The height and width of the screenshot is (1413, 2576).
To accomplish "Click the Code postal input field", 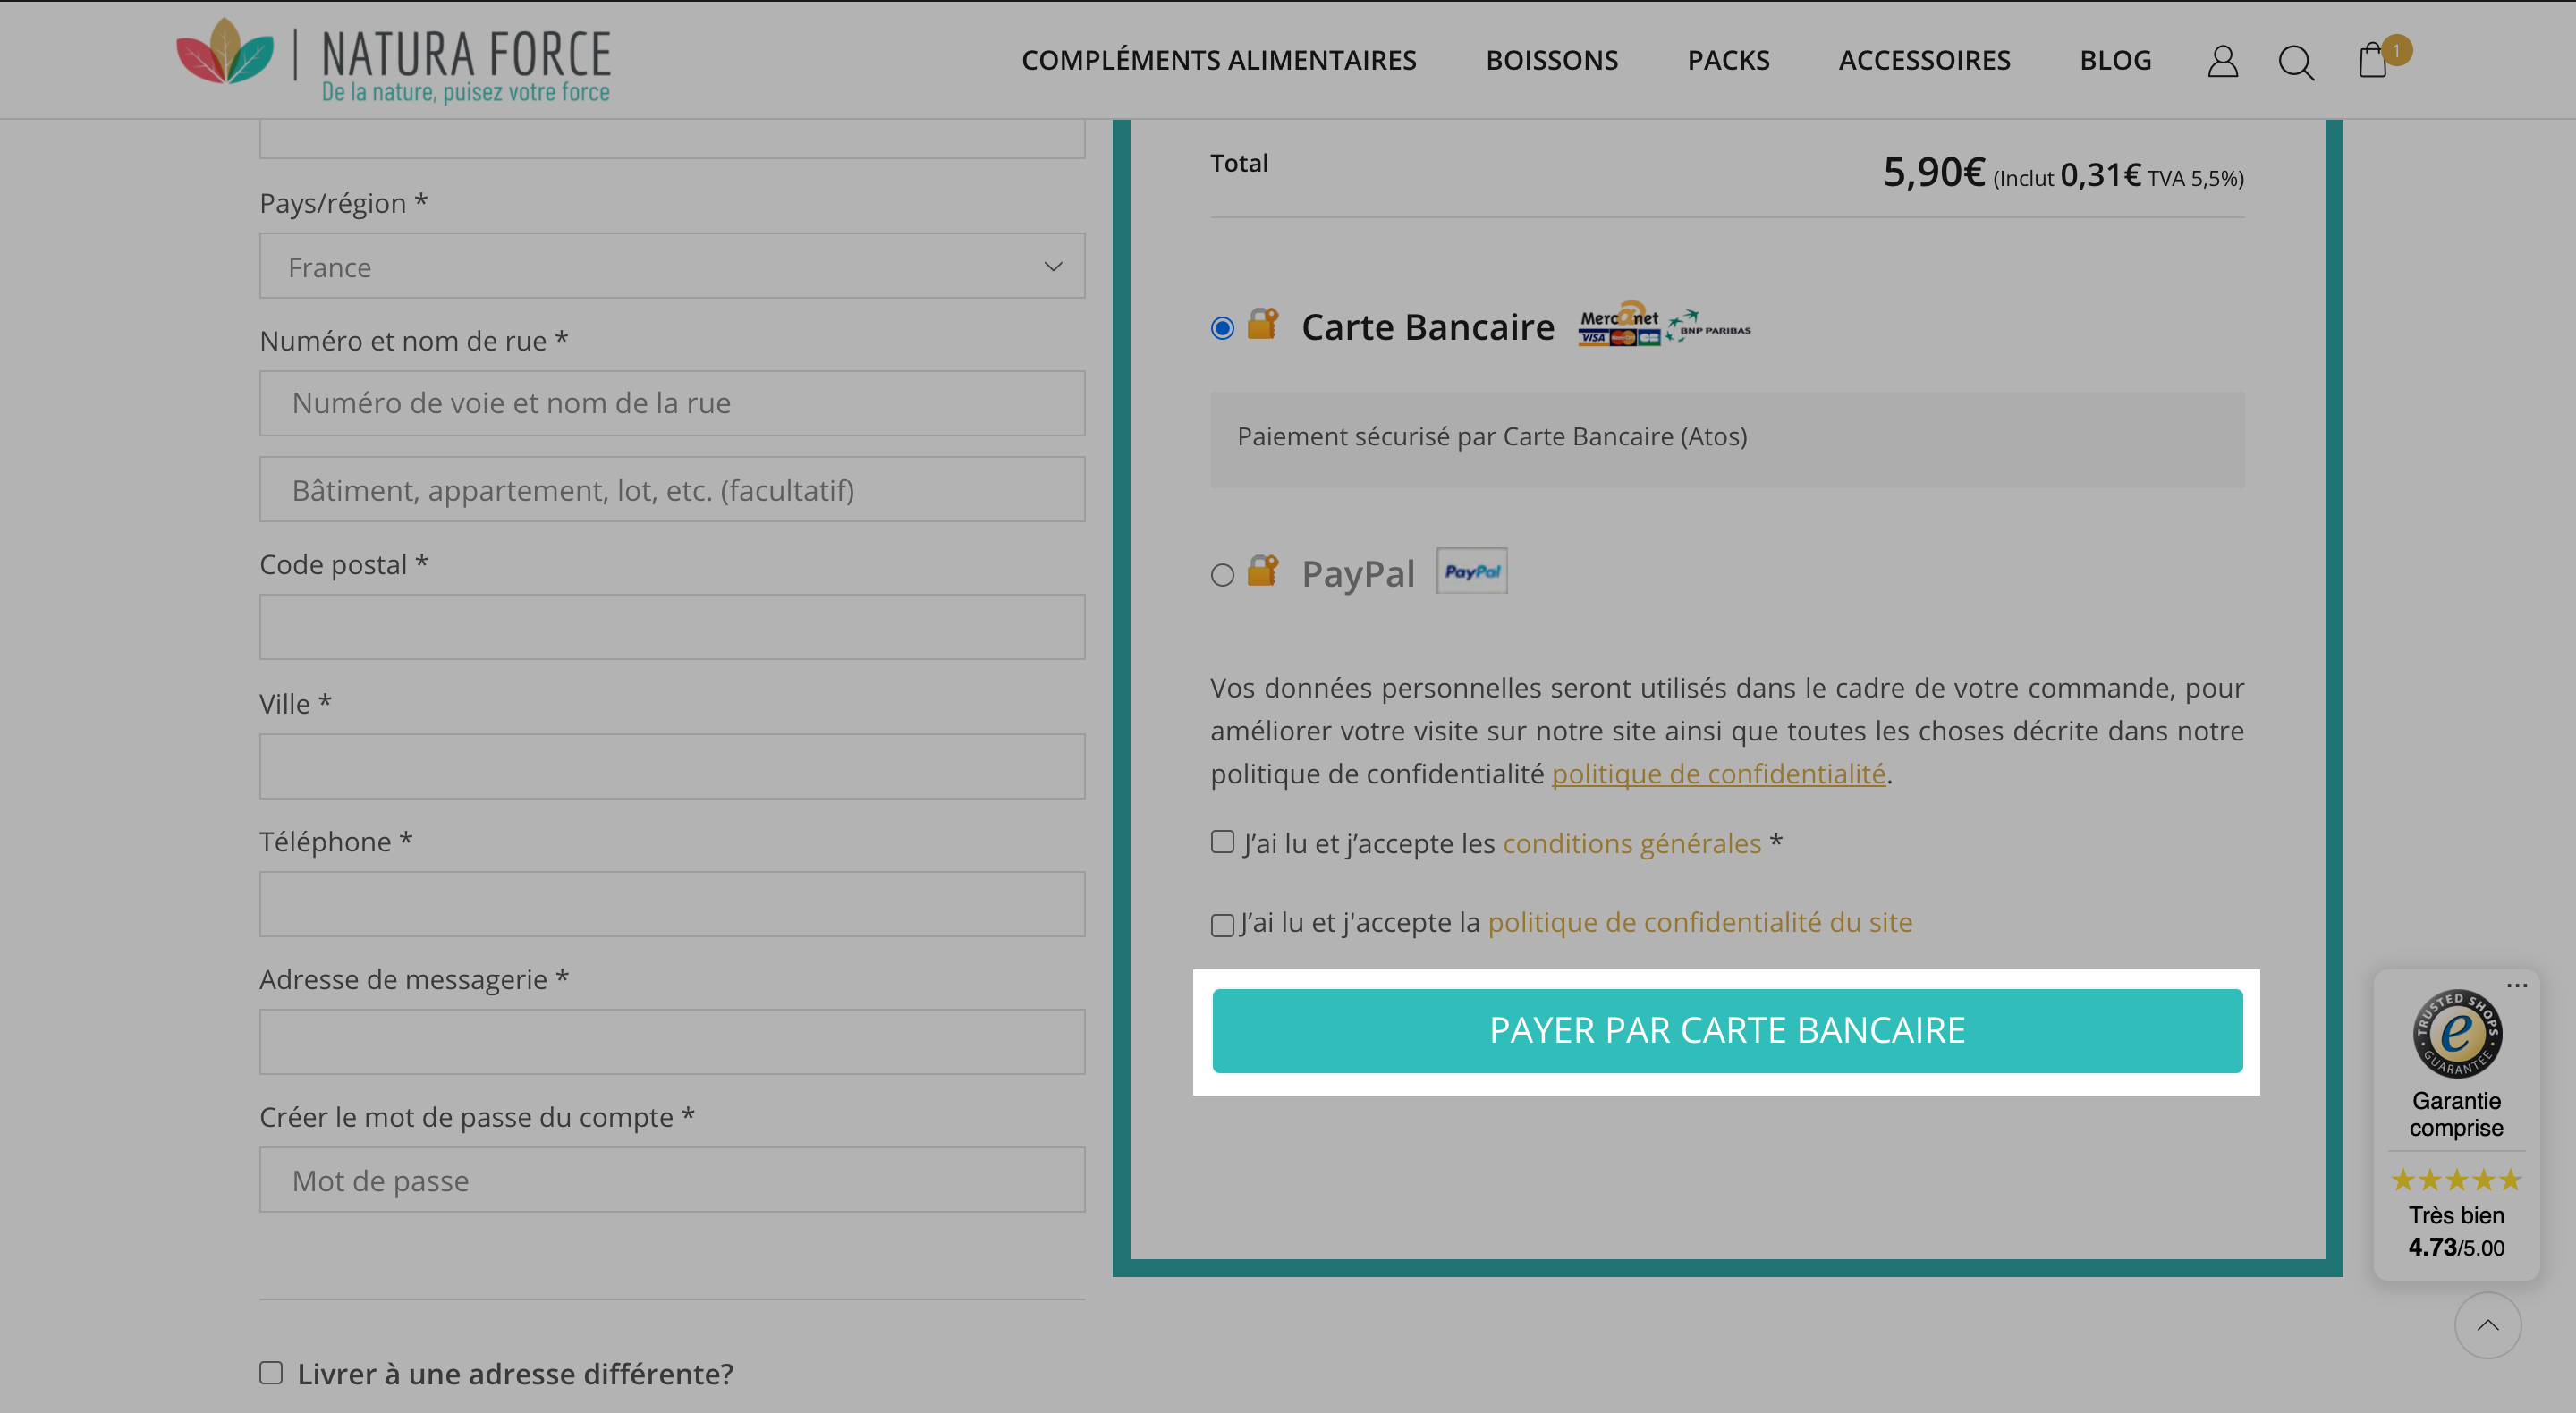I will [x=672, y=627].
